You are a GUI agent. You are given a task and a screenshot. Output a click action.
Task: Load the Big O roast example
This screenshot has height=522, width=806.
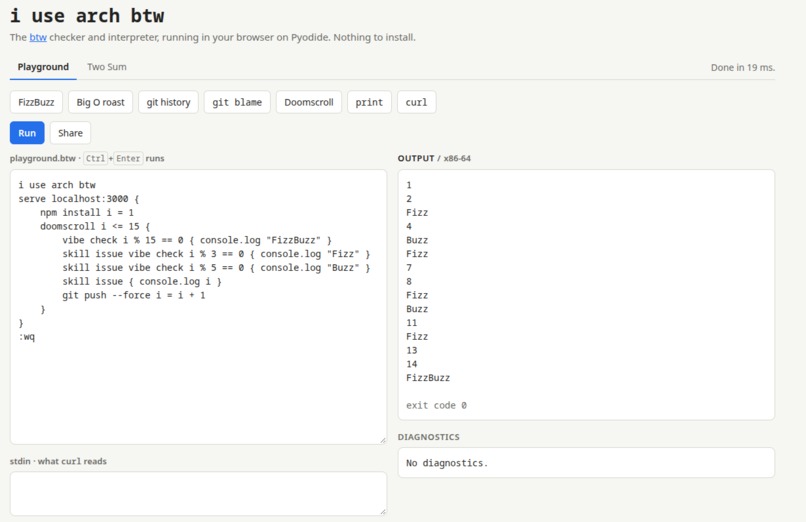[x=100, y=102]
